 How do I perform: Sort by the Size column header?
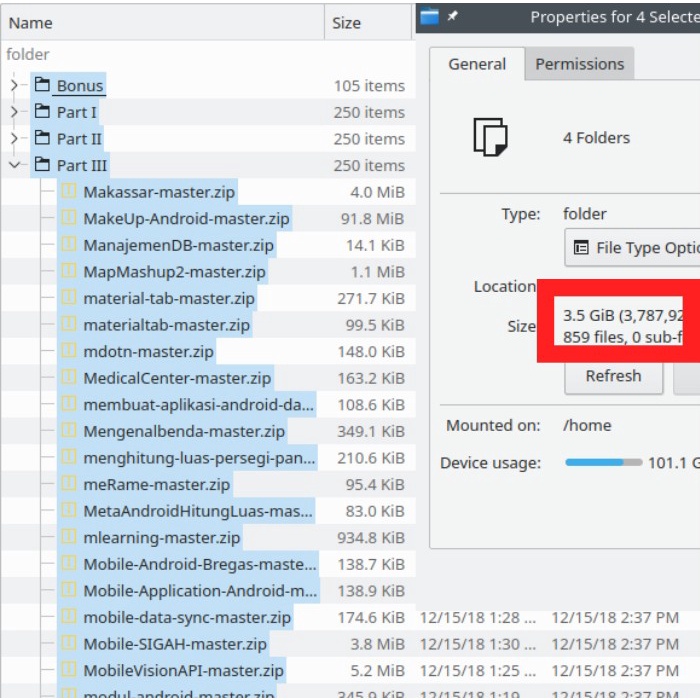[368, 23]
